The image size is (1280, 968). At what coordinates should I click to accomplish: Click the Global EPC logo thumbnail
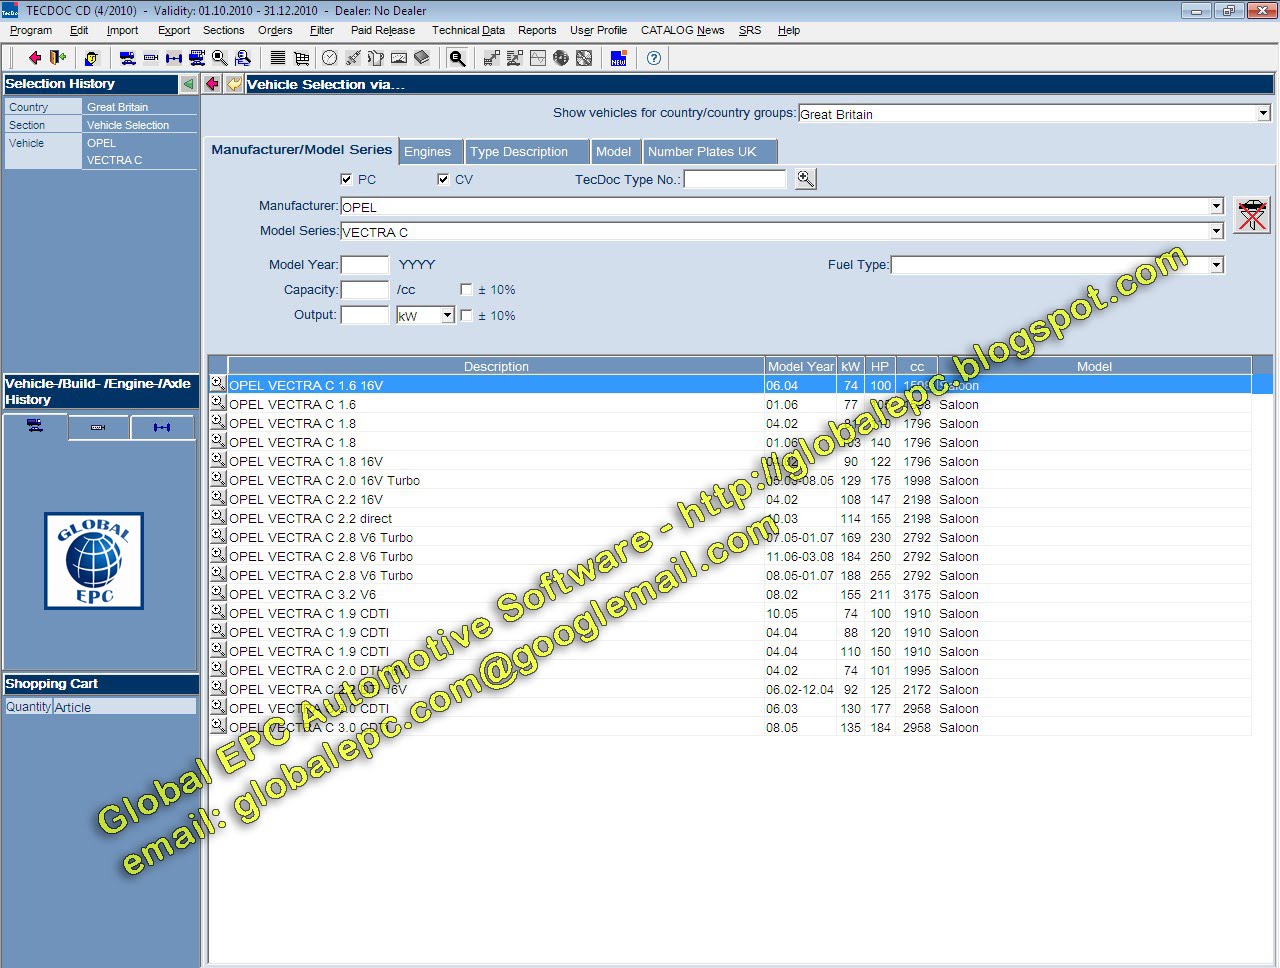pos(94,561)
